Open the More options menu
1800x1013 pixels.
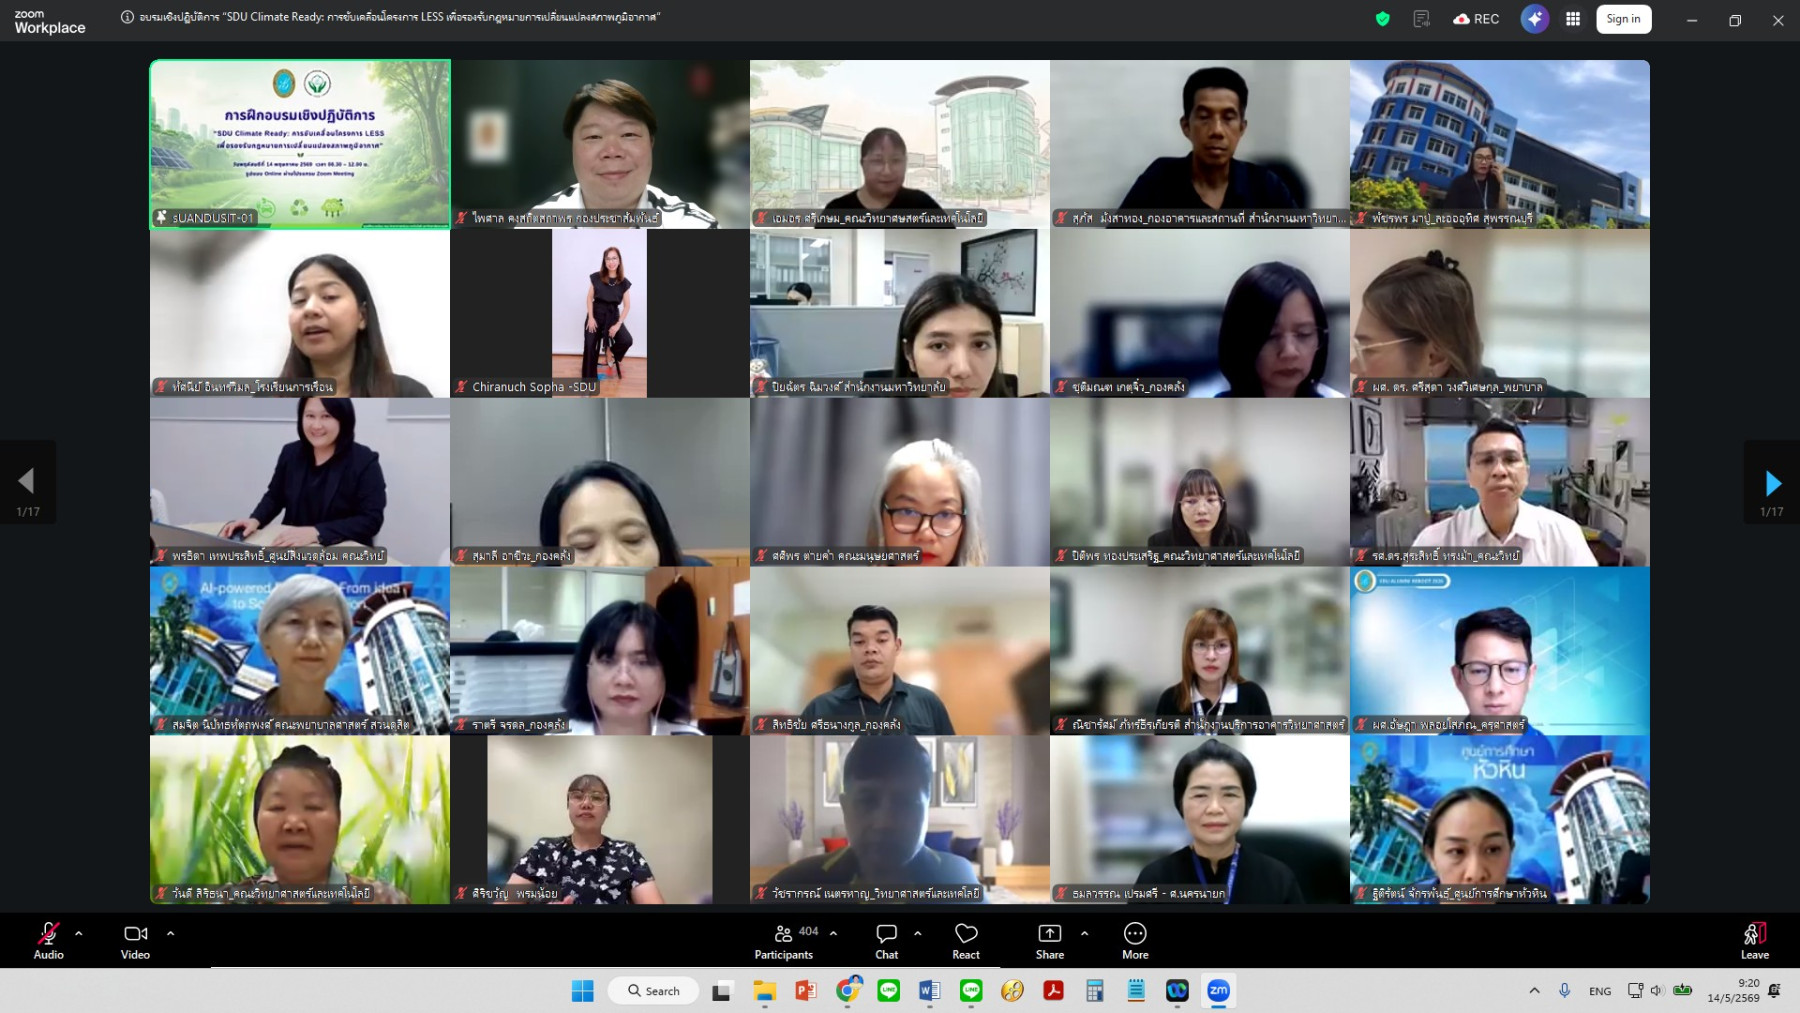tap(1135, 940)
